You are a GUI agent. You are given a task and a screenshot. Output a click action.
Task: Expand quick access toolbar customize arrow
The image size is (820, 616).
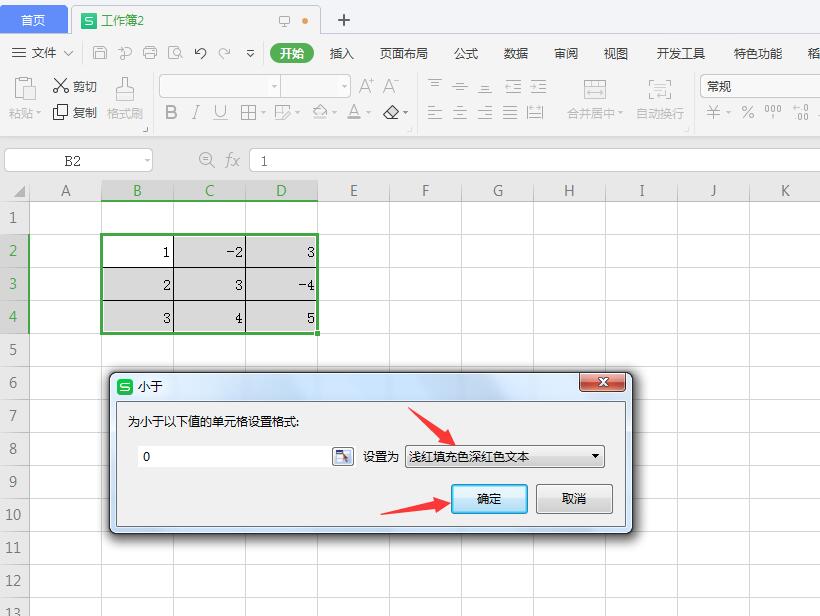(250, 53)
